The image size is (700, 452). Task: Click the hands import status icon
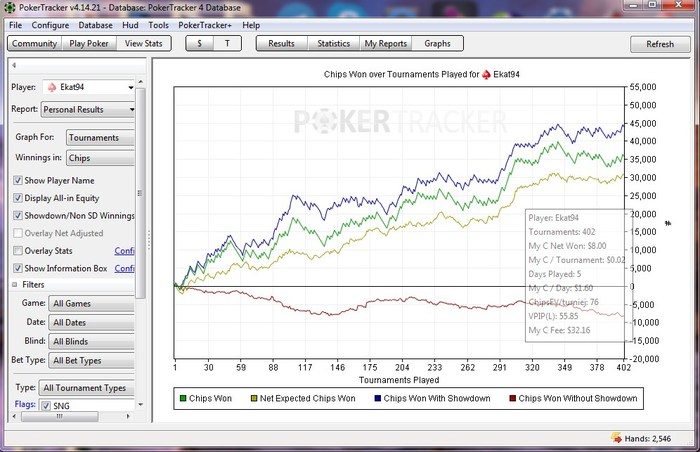(x=617, y=438)
